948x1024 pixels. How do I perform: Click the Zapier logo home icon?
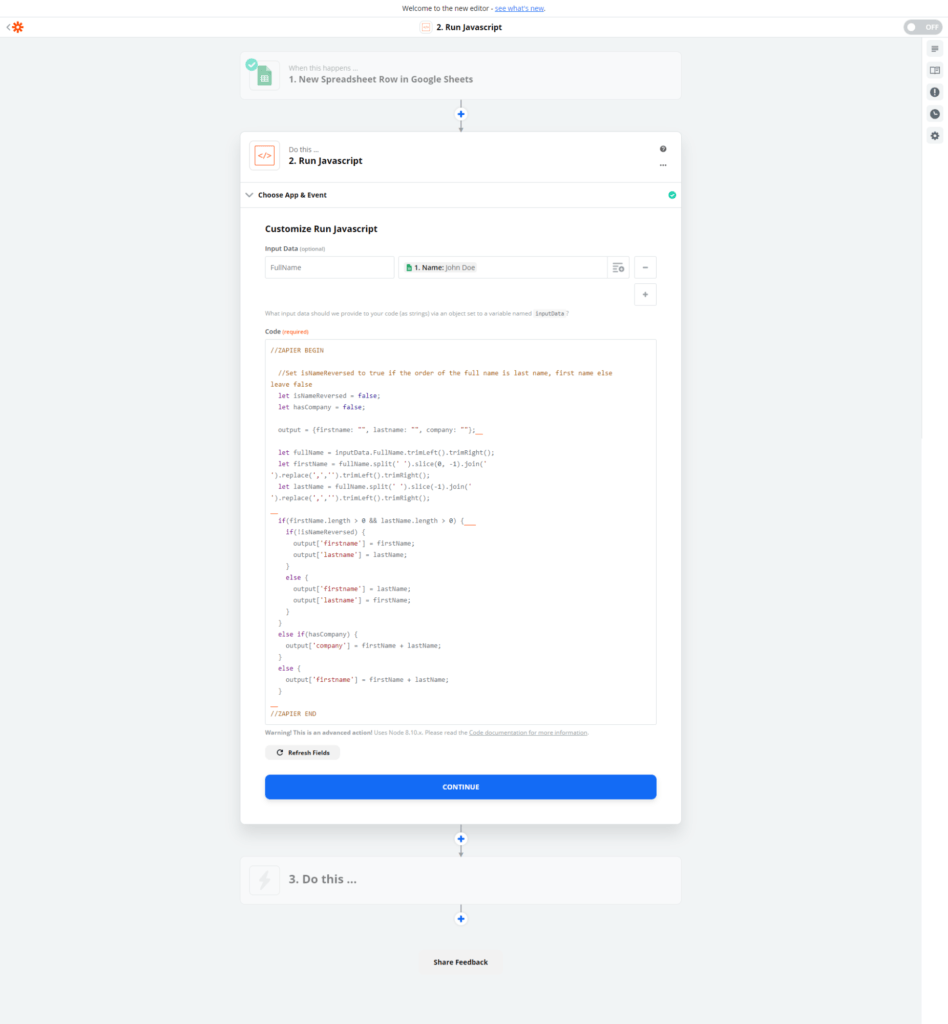click(18, 27)
